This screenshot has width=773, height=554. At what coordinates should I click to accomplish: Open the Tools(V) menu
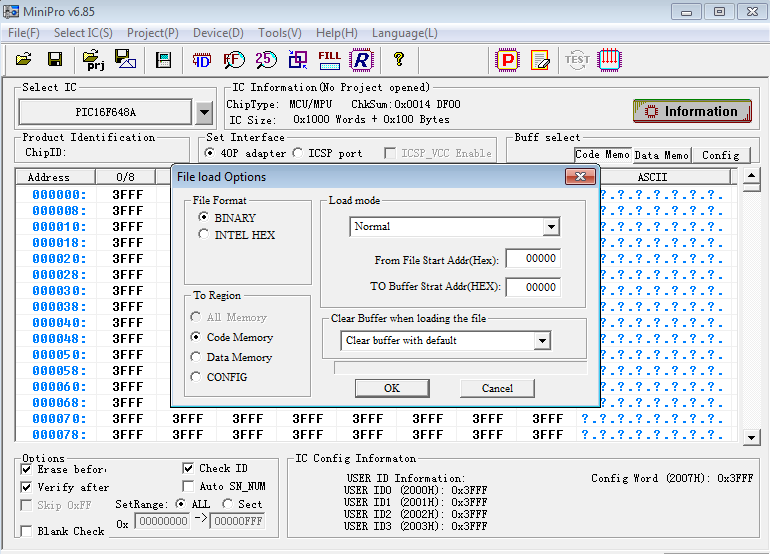tap(279, 33)
